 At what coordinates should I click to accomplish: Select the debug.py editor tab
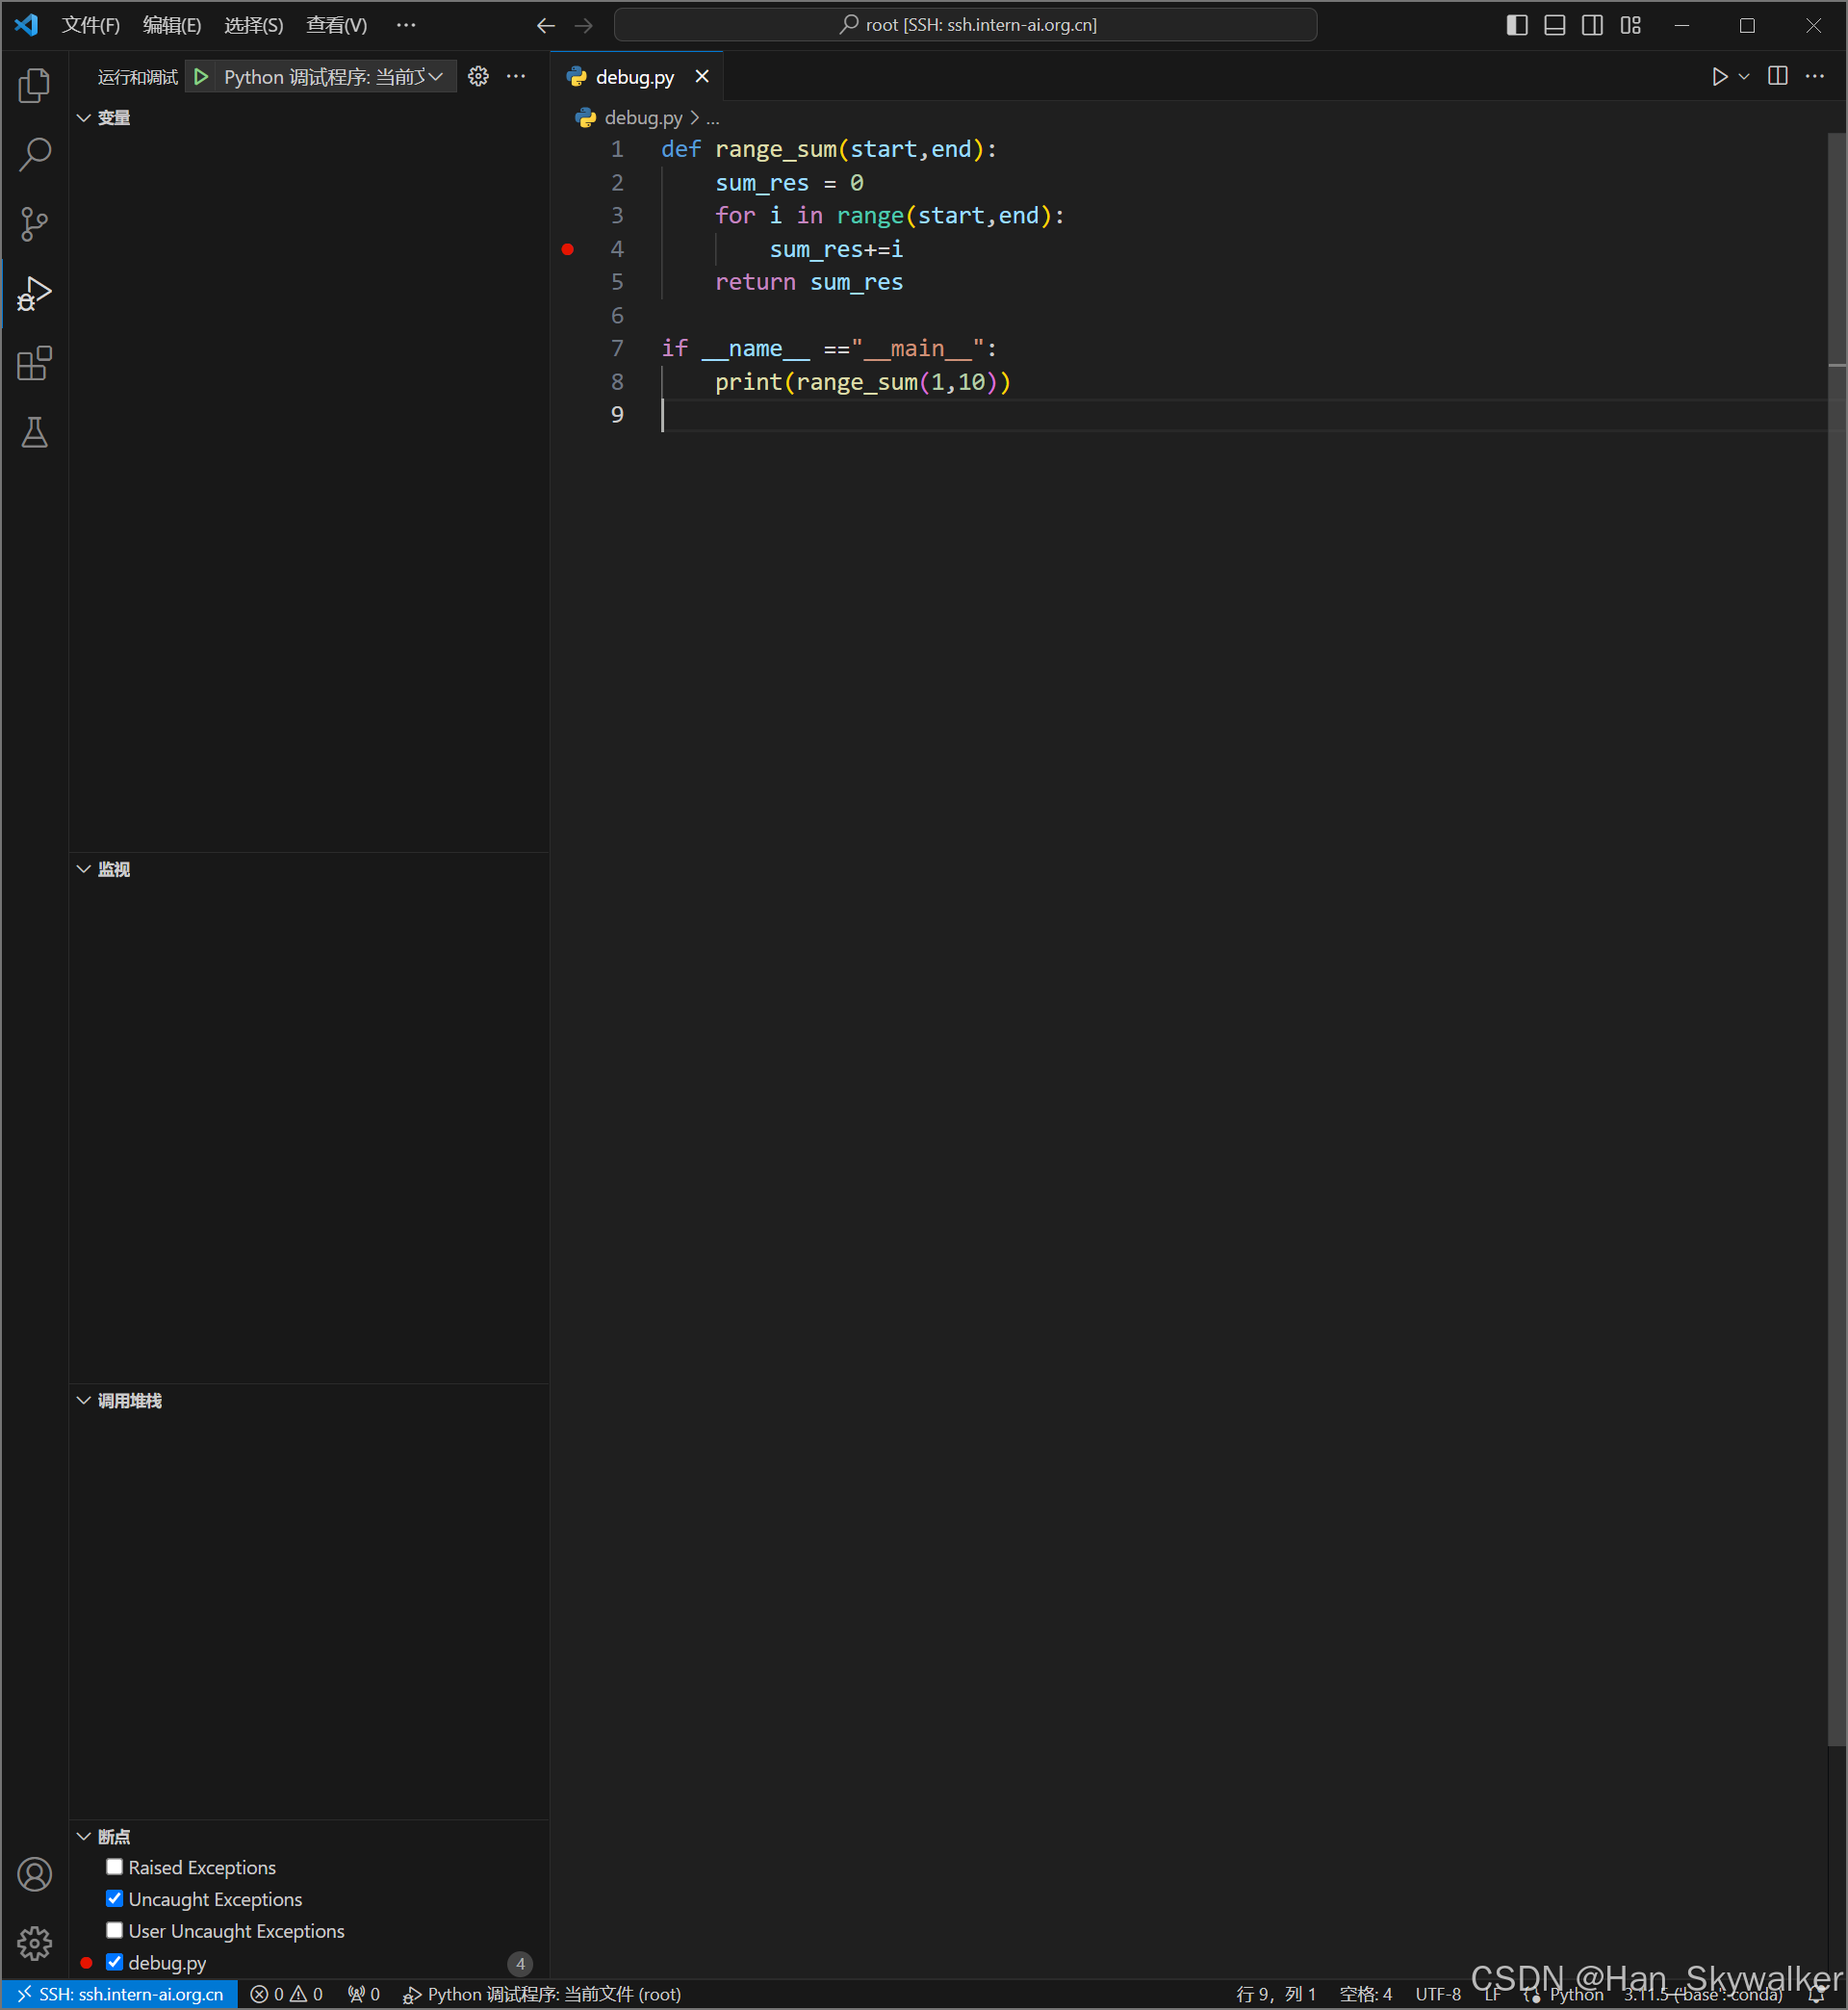coord(634,77)
